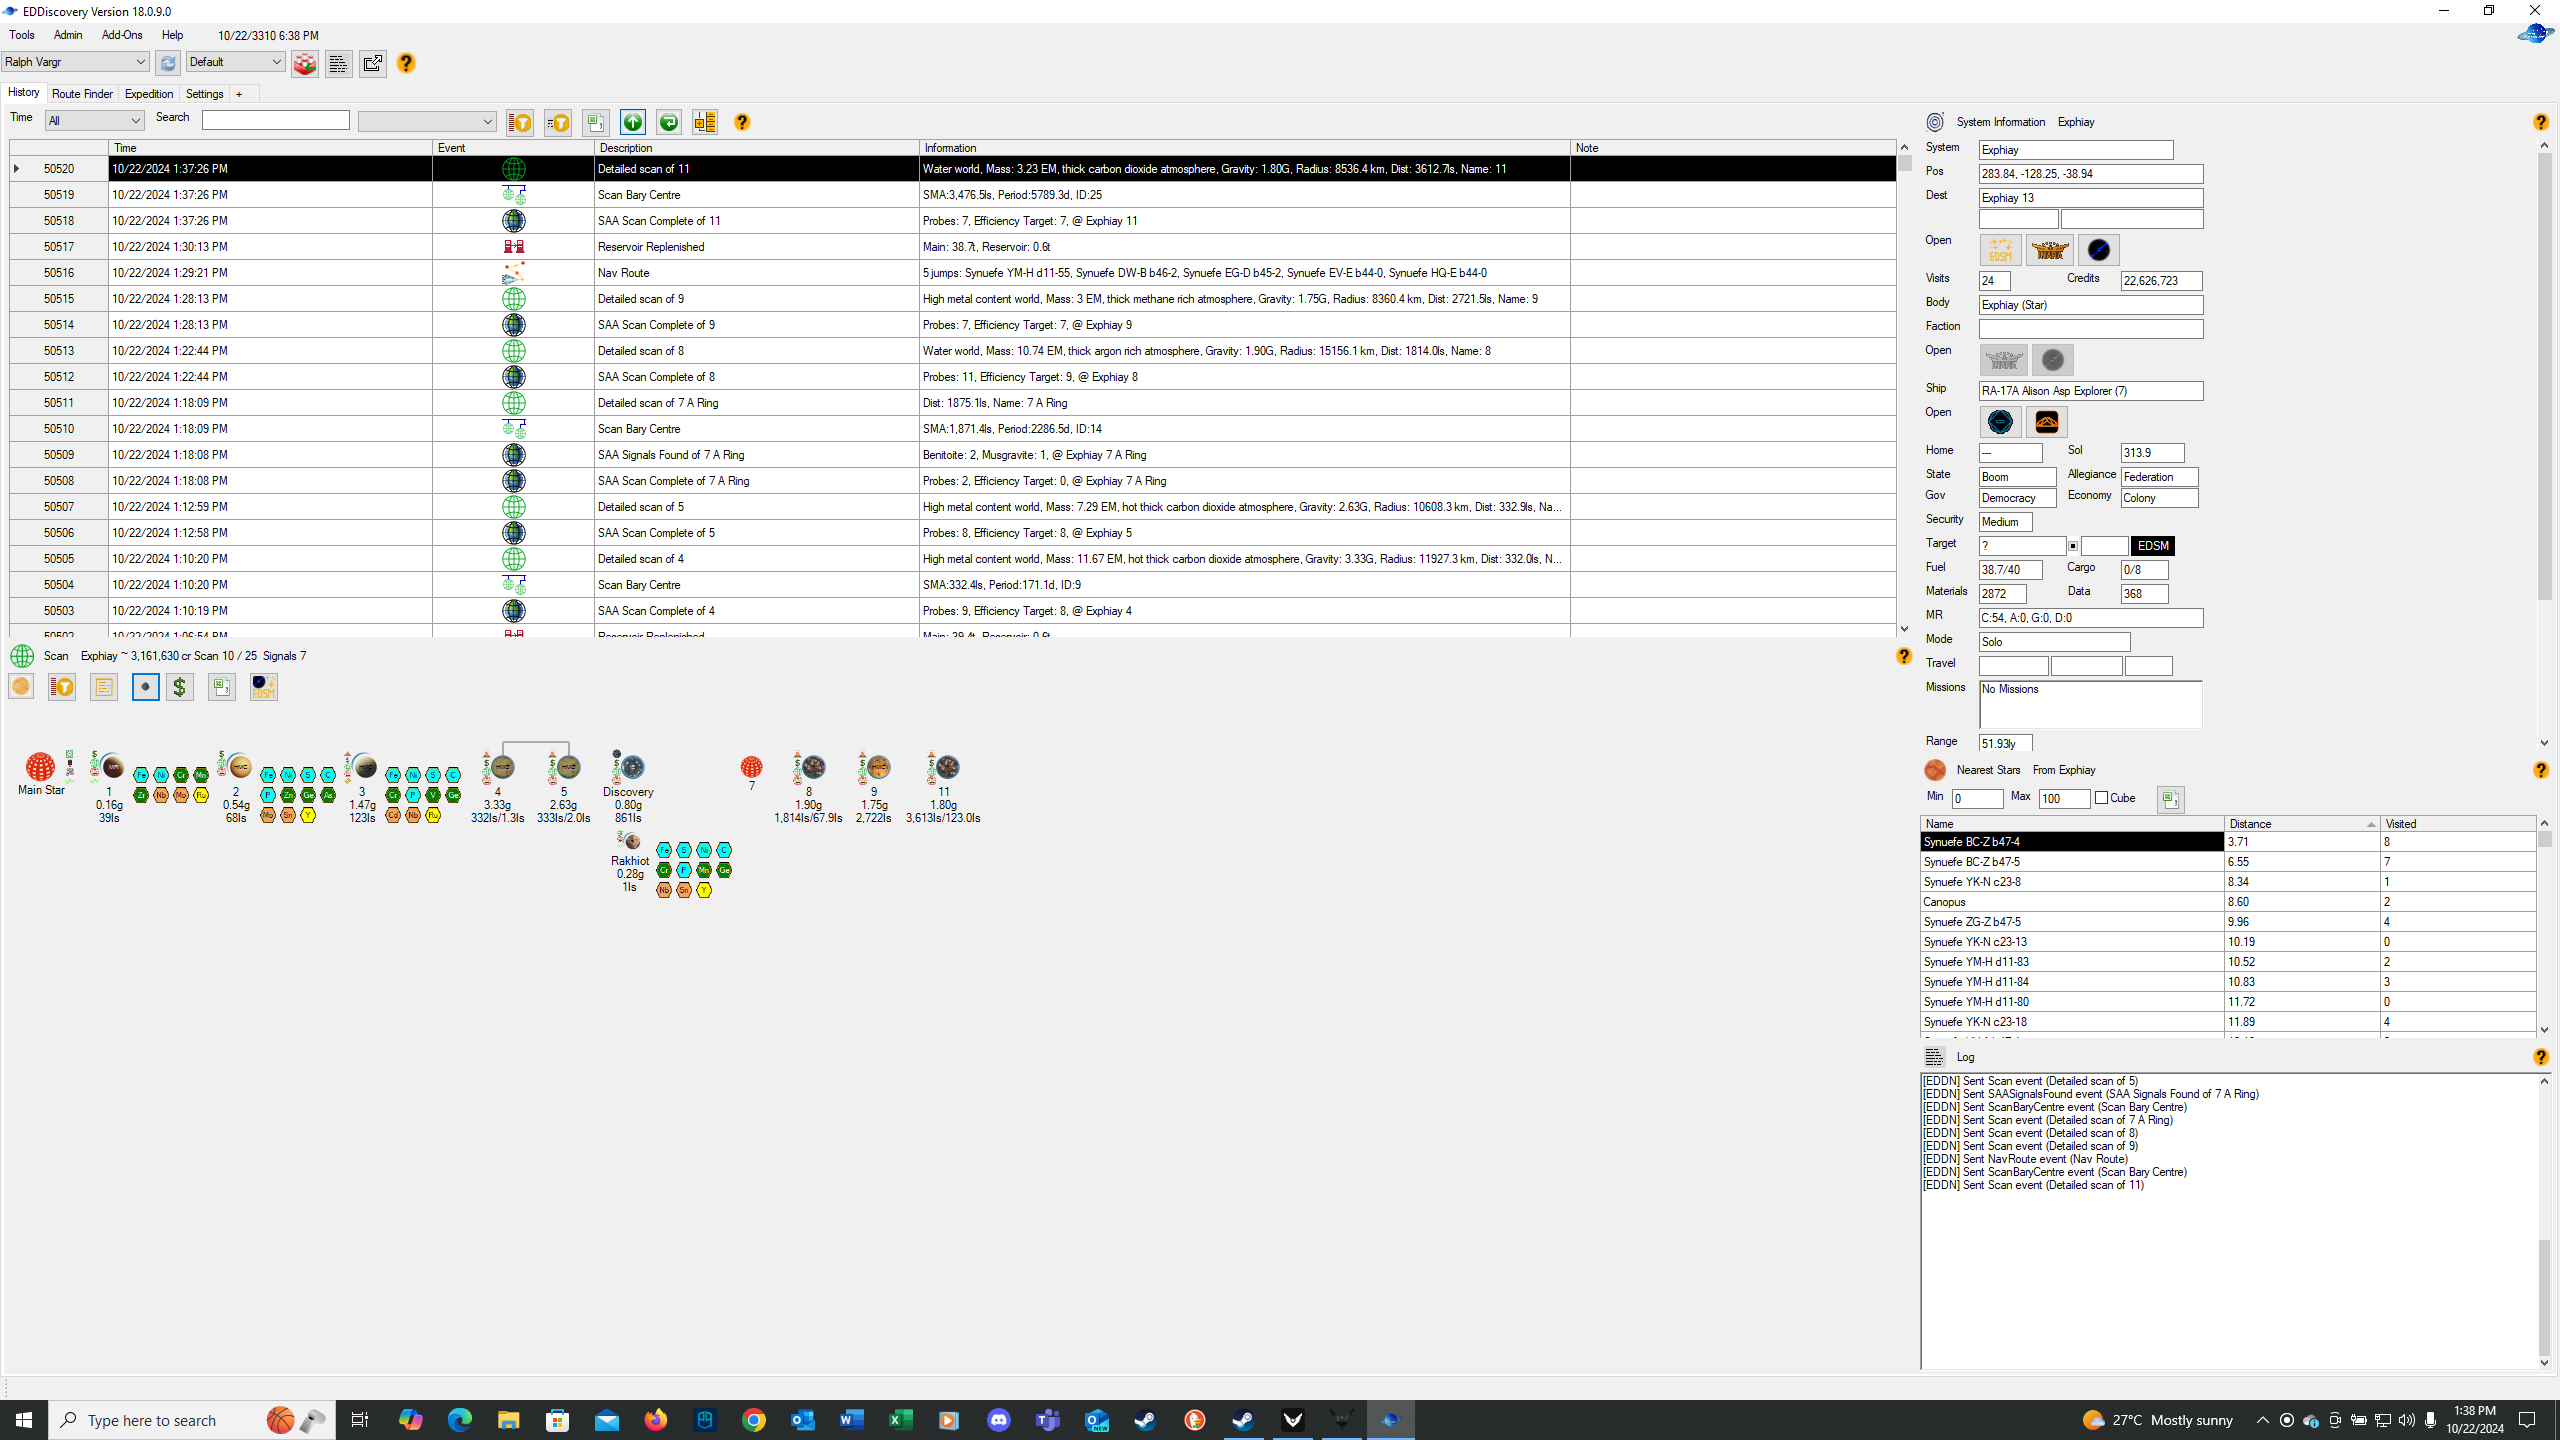Switch to the Settings tab
Screen dimensions: 2560x1440
click(x=205, y=94)
